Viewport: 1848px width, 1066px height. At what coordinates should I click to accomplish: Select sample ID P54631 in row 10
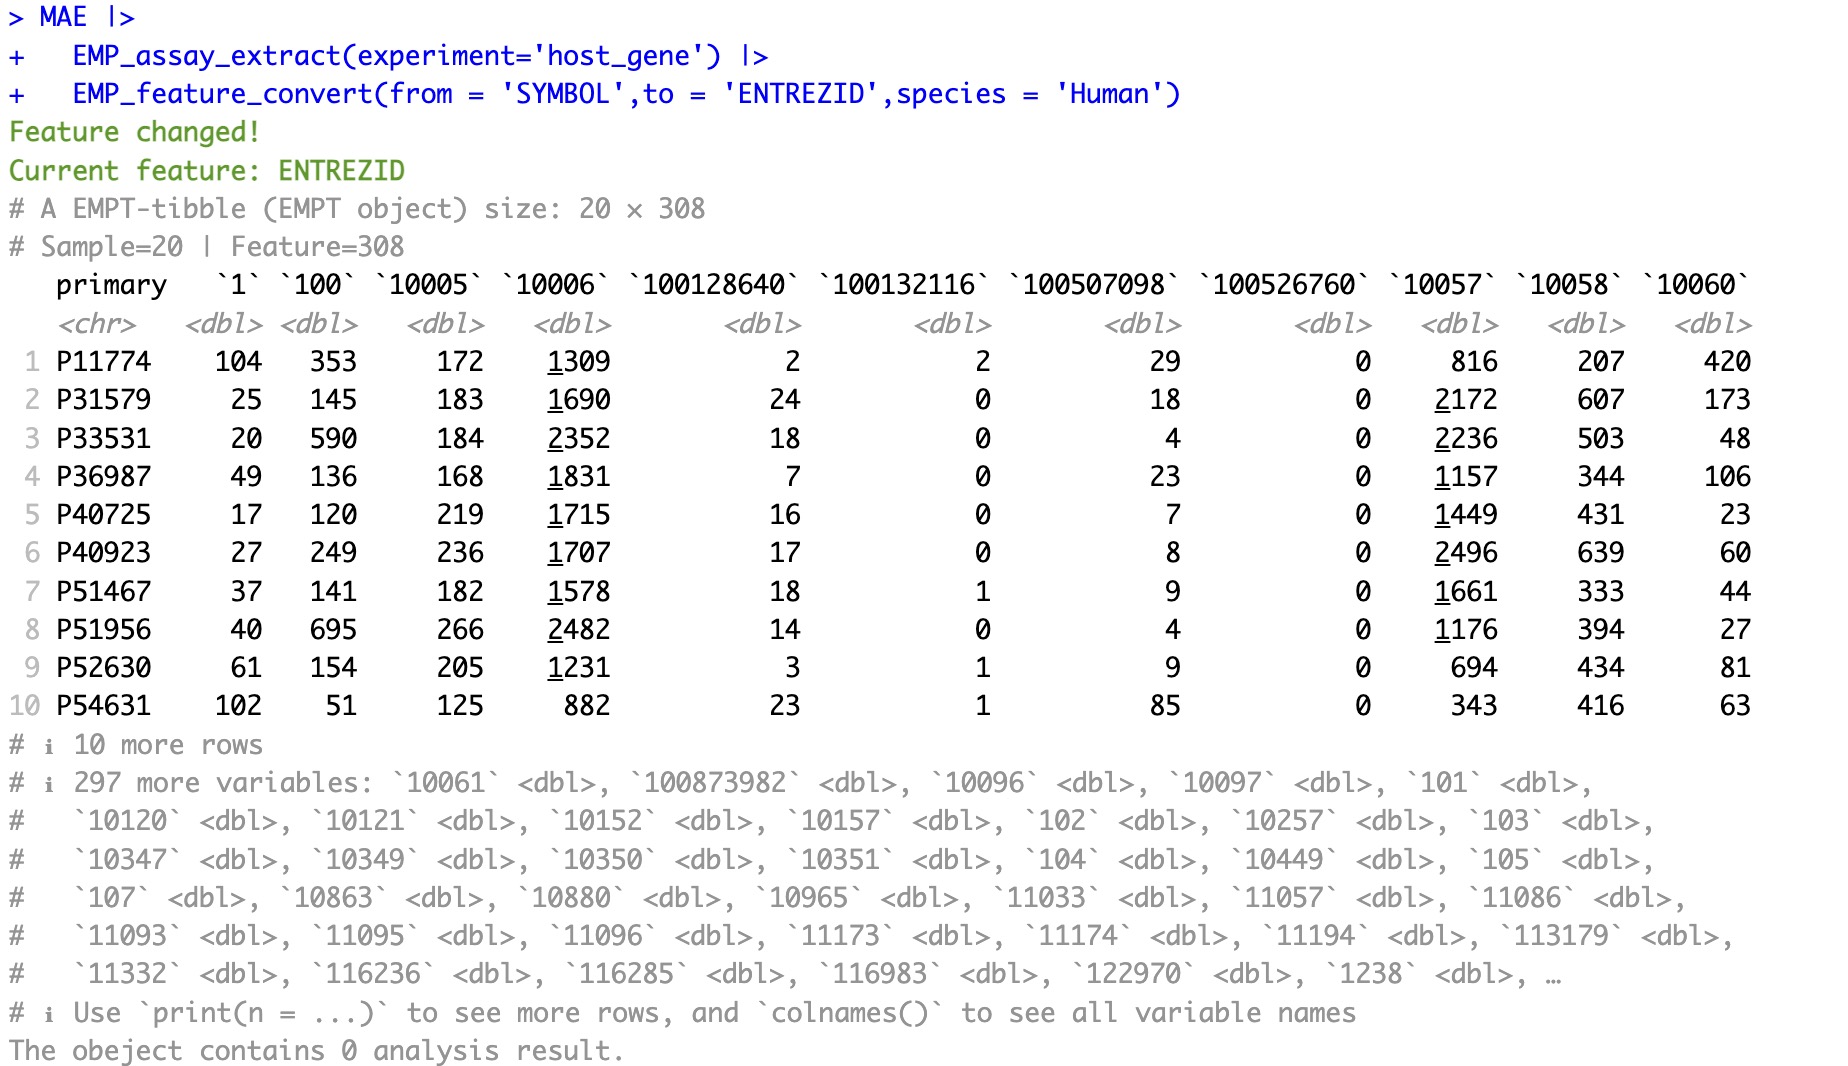[x=103, y=706]
